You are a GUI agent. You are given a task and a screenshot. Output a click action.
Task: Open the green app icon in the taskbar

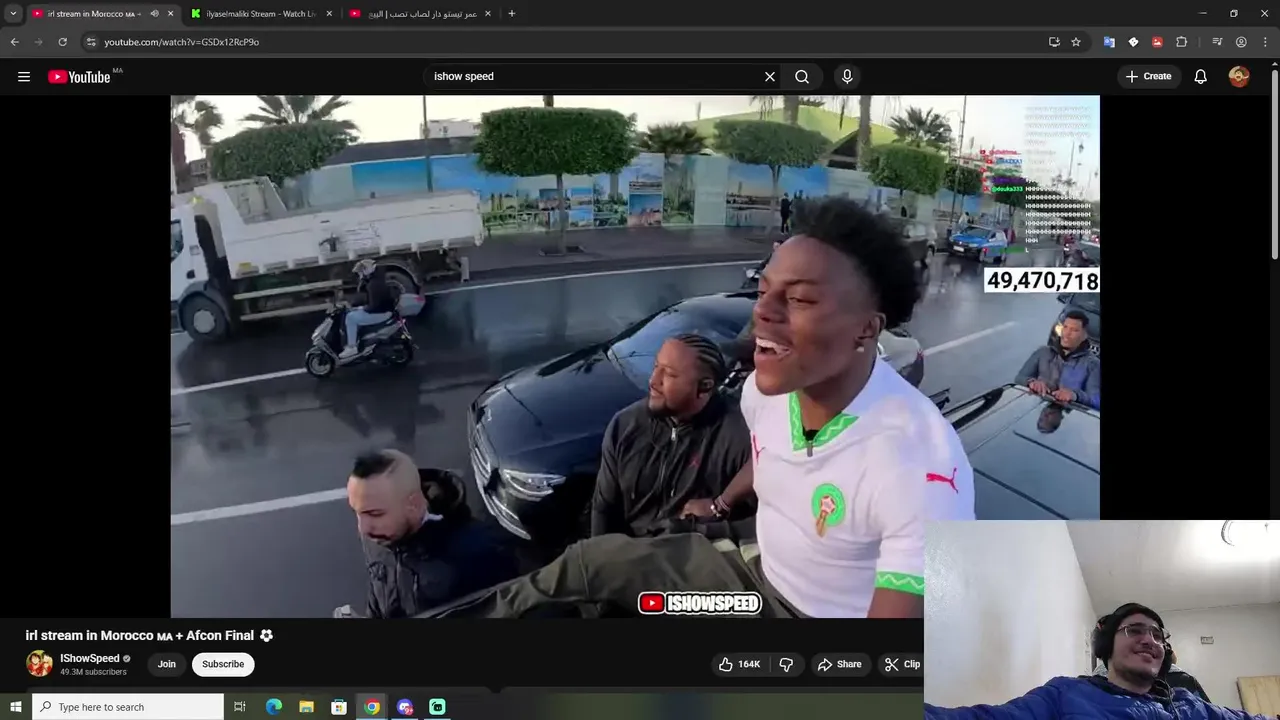tap(437, 707)
